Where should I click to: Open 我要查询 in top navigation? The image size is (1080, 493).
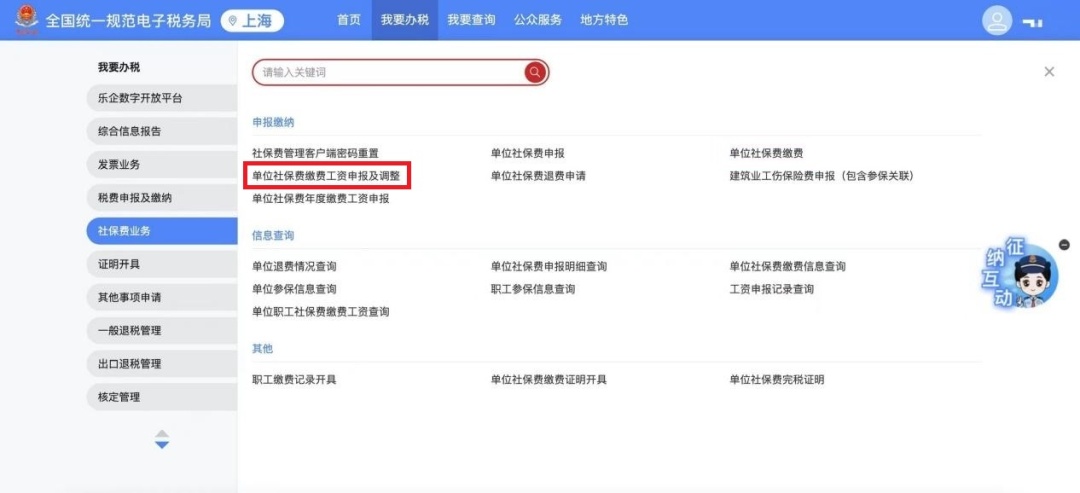pyautogui.click(x=471, y=20)
